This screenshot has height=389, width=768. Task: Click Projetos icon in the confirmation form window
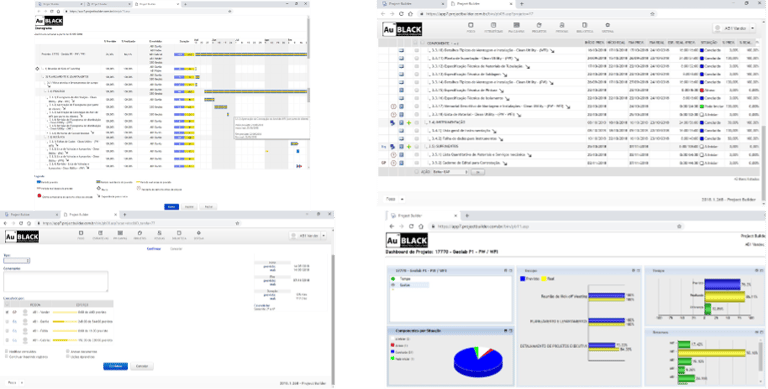click(x=140, y=233)
